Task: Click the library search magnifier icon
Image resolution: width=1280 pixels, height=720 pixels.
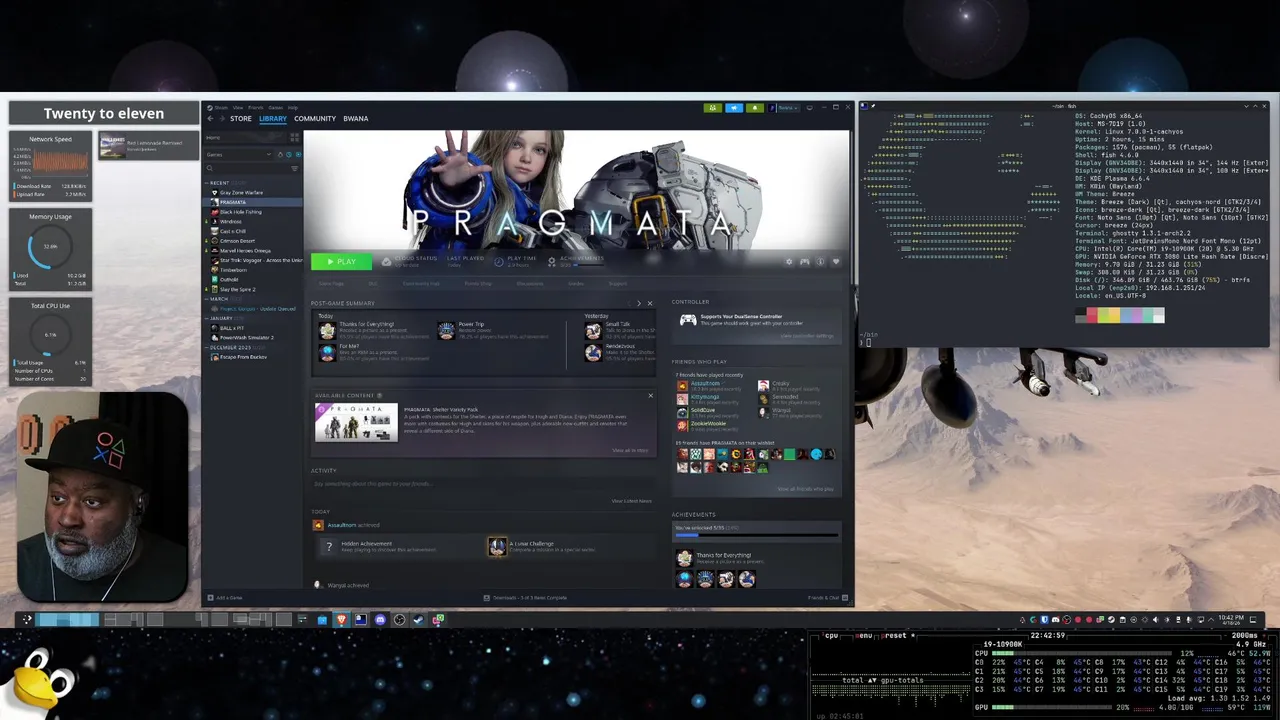Action: [x=210, y=168]
